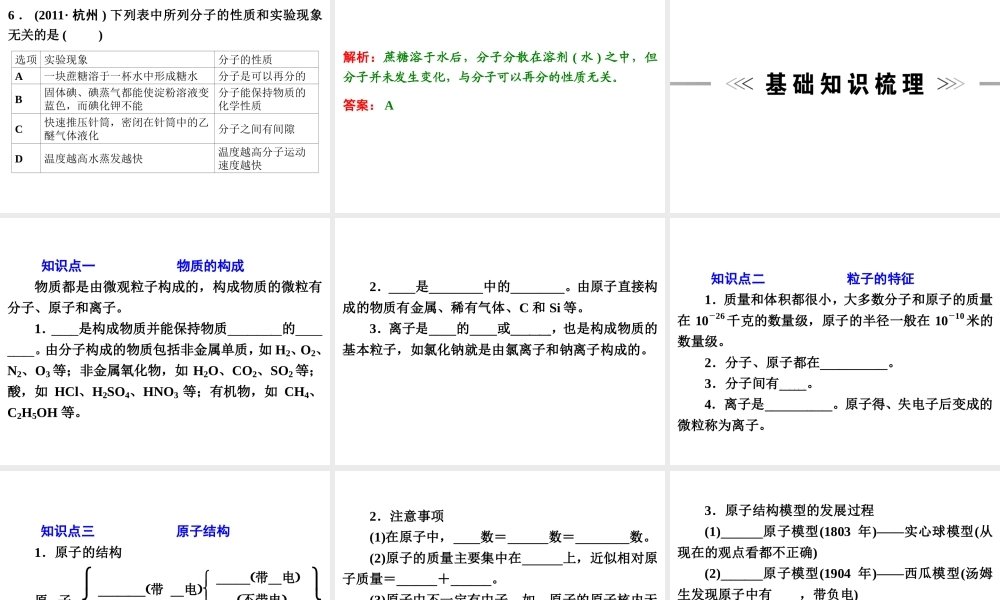Click the cell 温度越高水蒸发越快
This screenshot has width=1000, height=600.
pyautogui.click(x=128, y=158)
